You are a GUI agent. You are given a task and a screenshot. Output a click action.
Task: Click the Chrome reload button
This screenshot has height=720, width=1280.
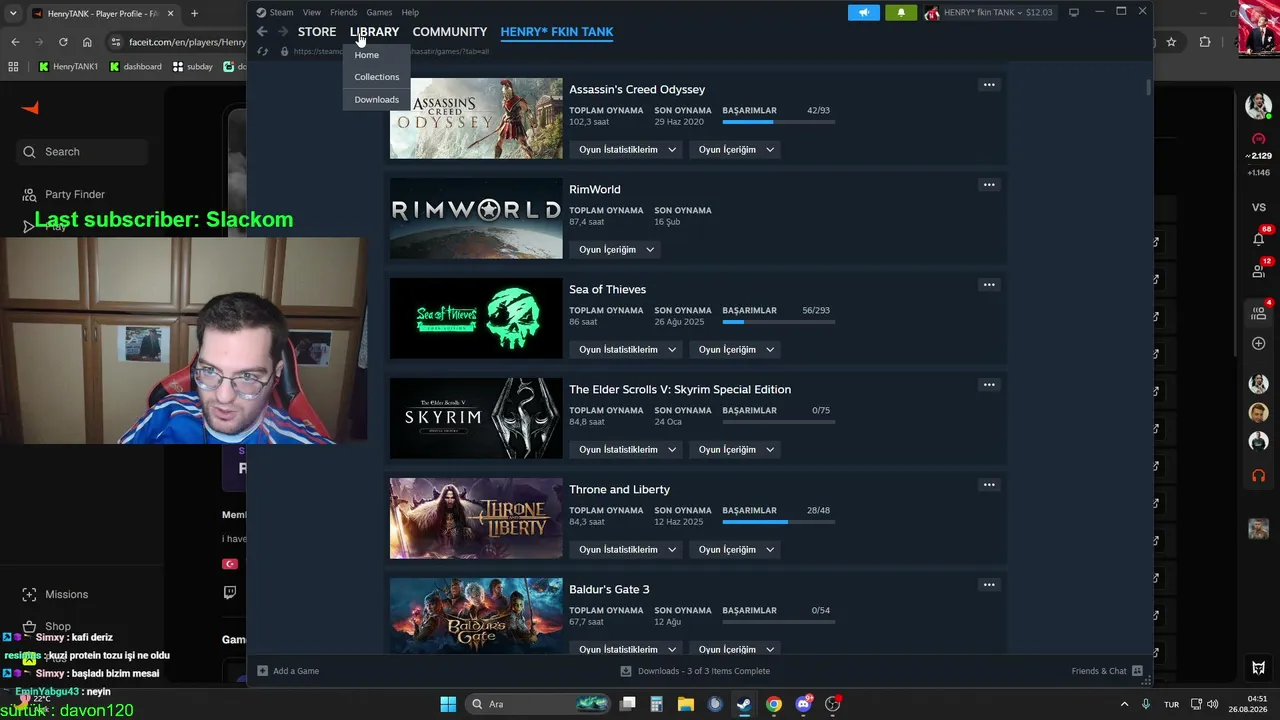[63, 42]
